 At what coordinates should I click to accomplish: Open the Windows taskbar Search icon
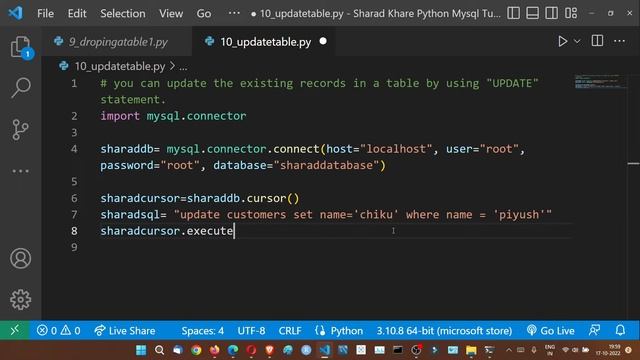pos(159,350)
